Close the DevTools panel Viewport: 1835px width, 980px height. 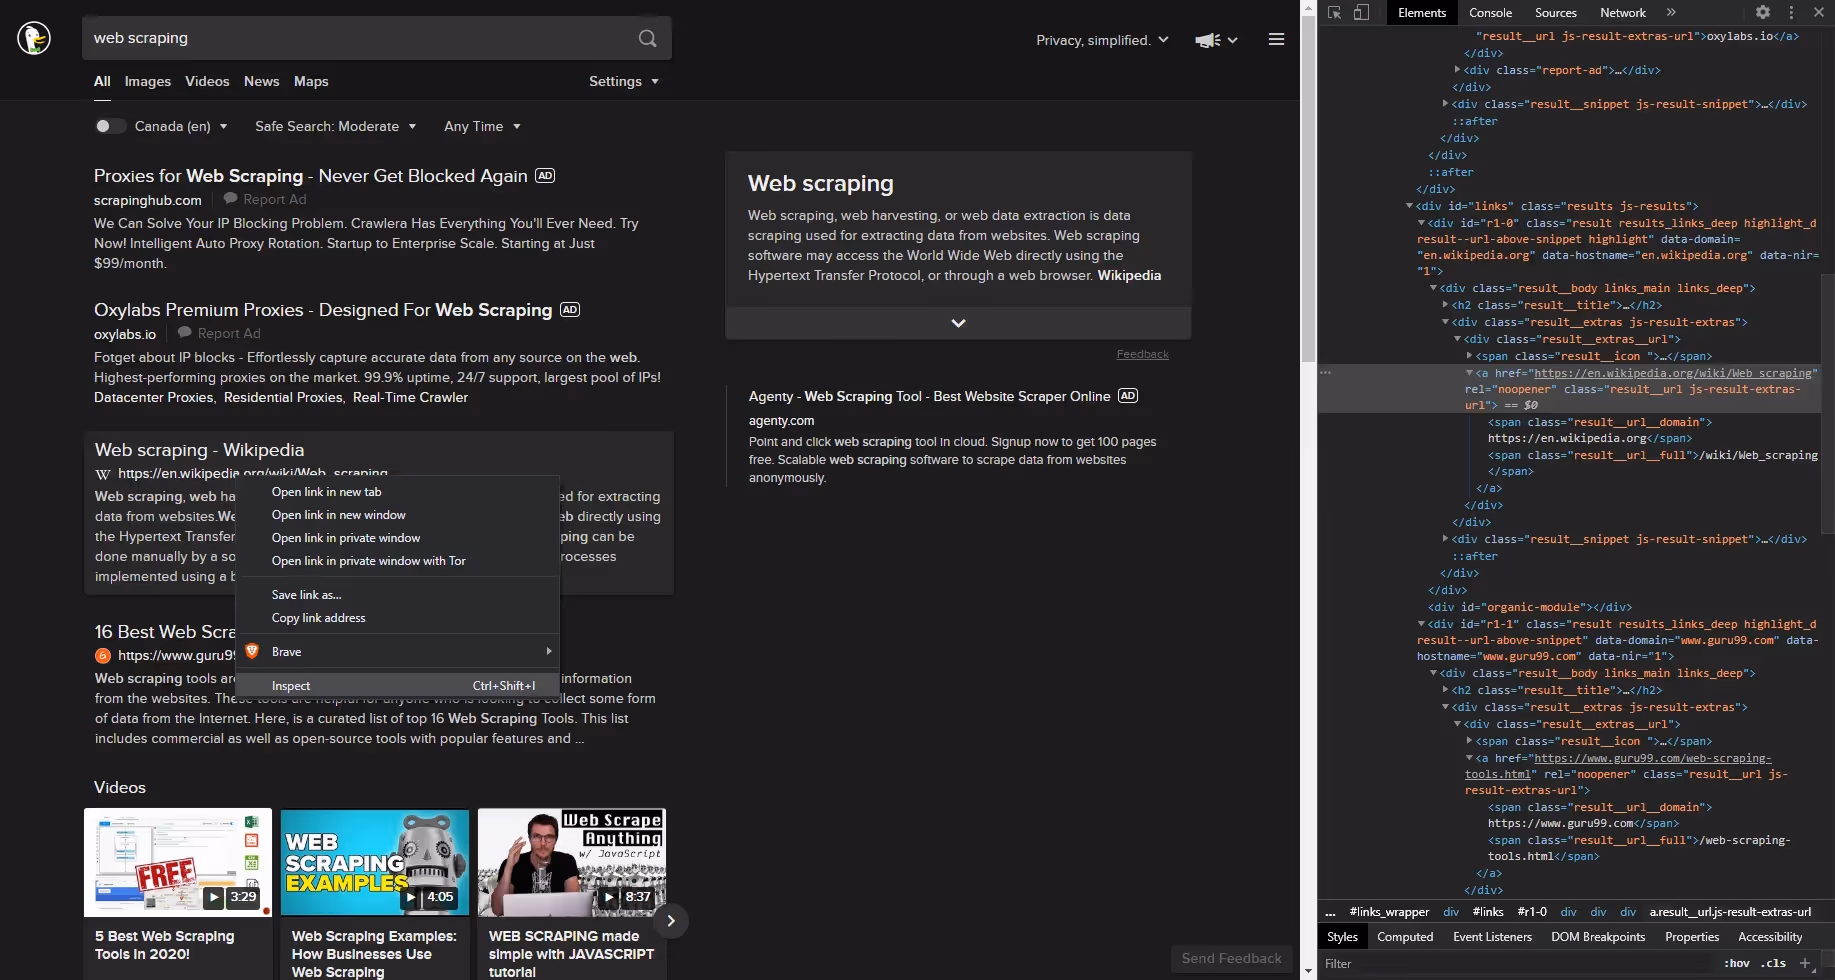point(1819,12)
